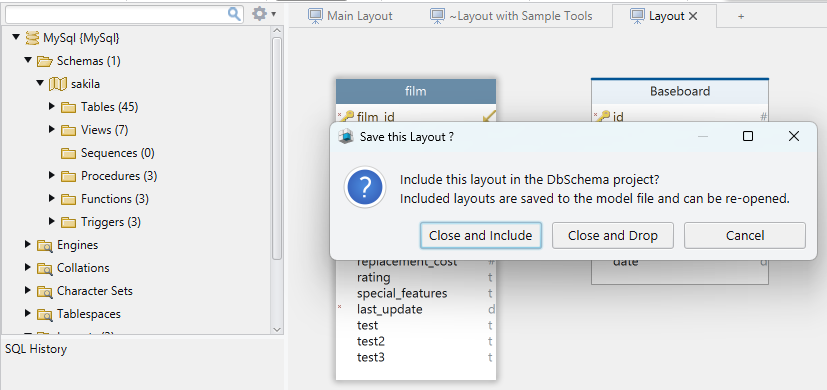
Task: Maximize the Save this Layout dialog
Action: click(x=747, y=137)
